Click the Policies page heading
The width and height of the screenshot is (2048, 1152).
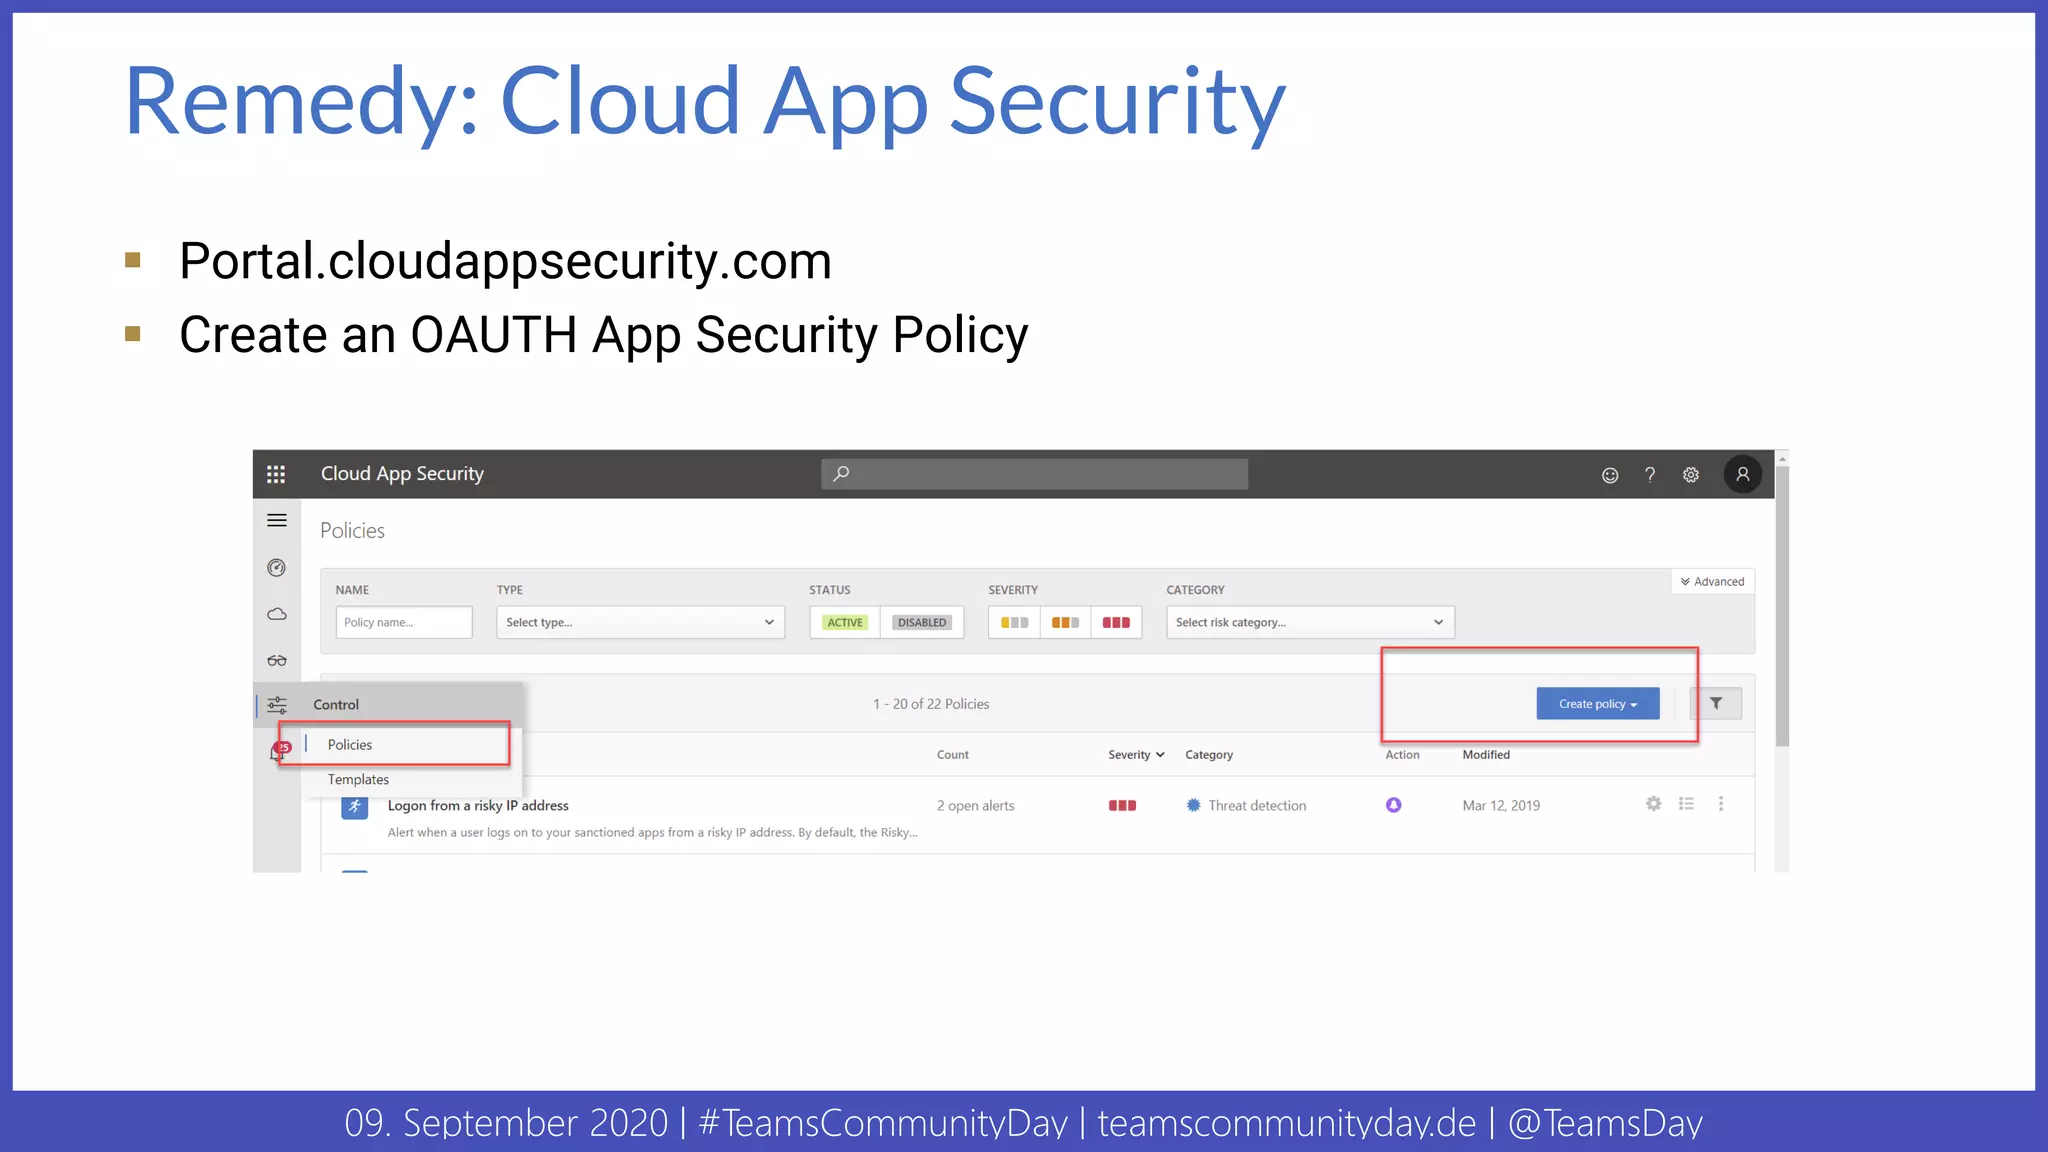[x=352, y=531]
